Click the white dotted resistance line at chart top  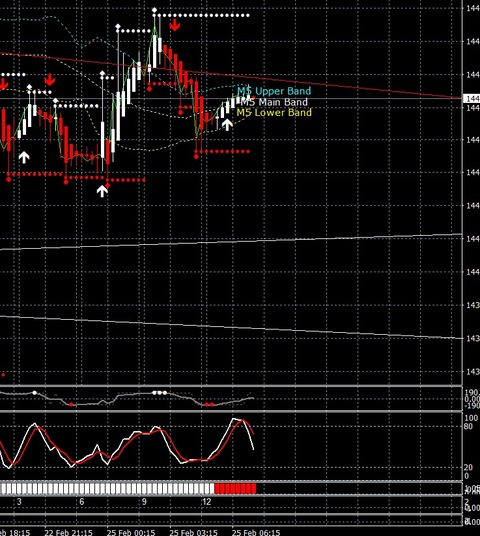202,15
